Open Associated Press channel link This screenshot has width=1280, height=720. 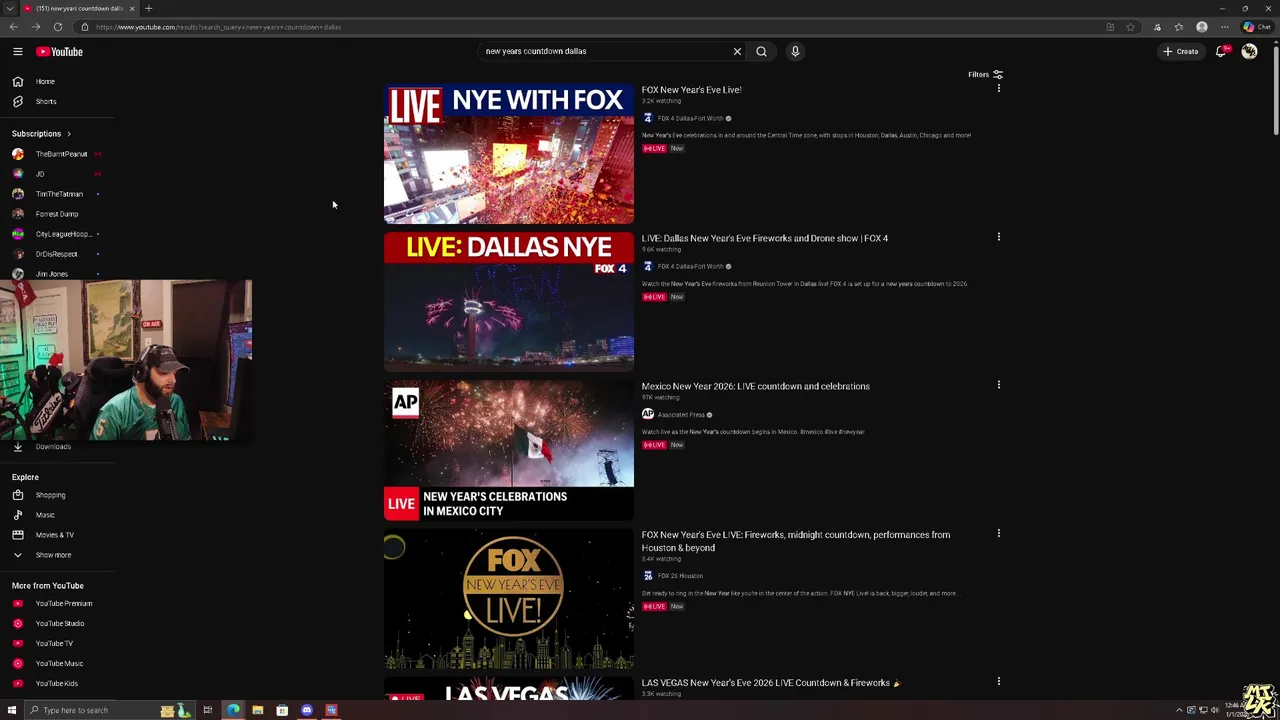(x=681, y=415)
